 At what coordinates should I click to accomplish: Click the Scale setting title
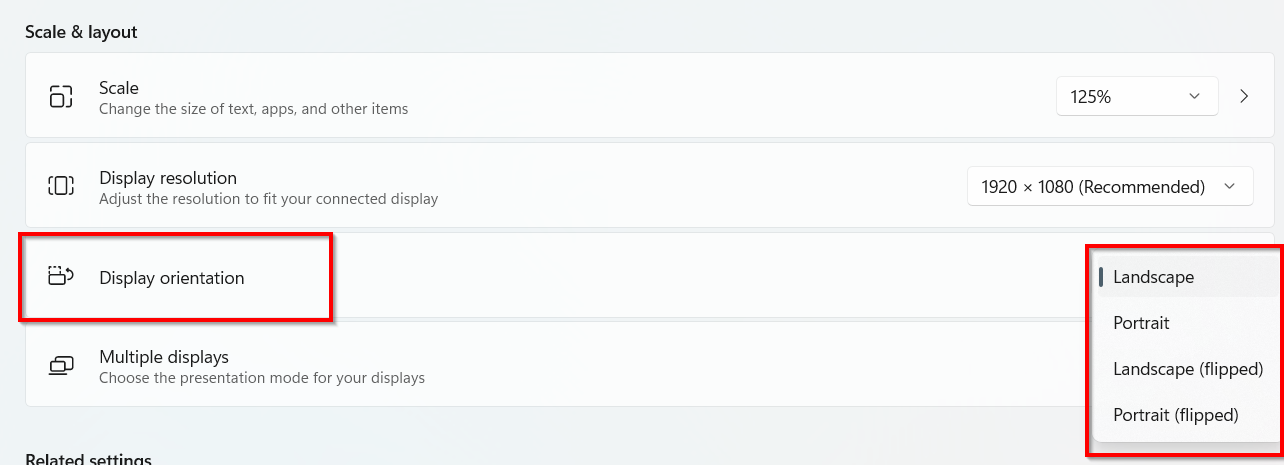point(119,88)
